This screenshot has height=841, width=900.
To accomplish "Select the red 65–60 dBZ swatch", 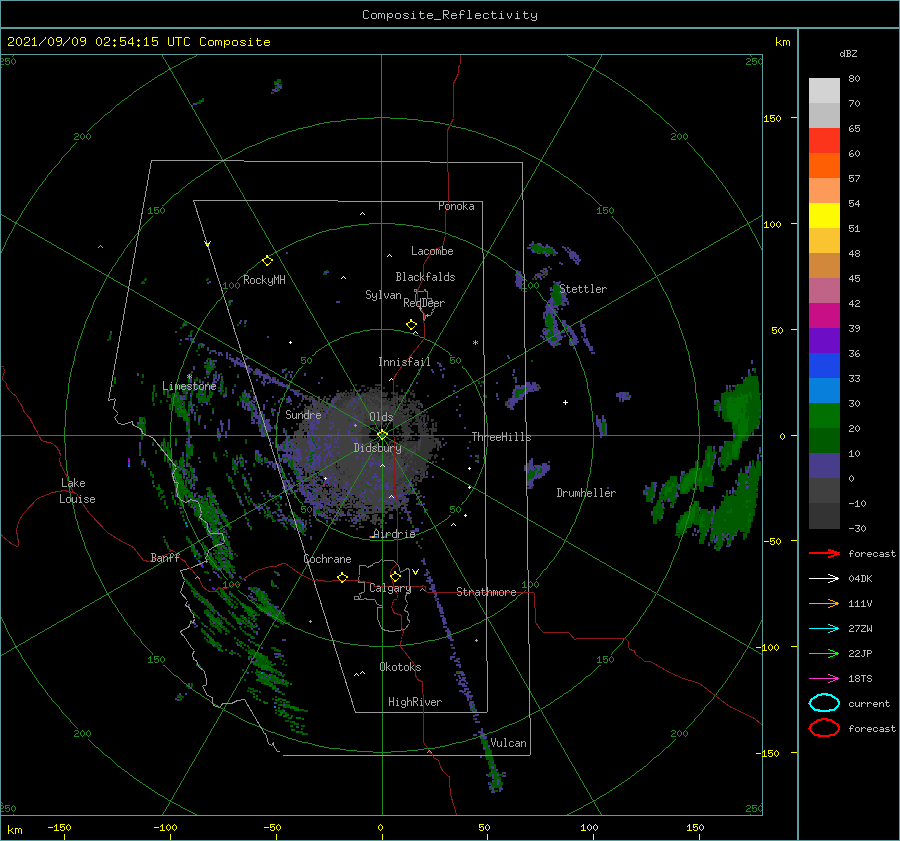I will (x=824, y=141).
